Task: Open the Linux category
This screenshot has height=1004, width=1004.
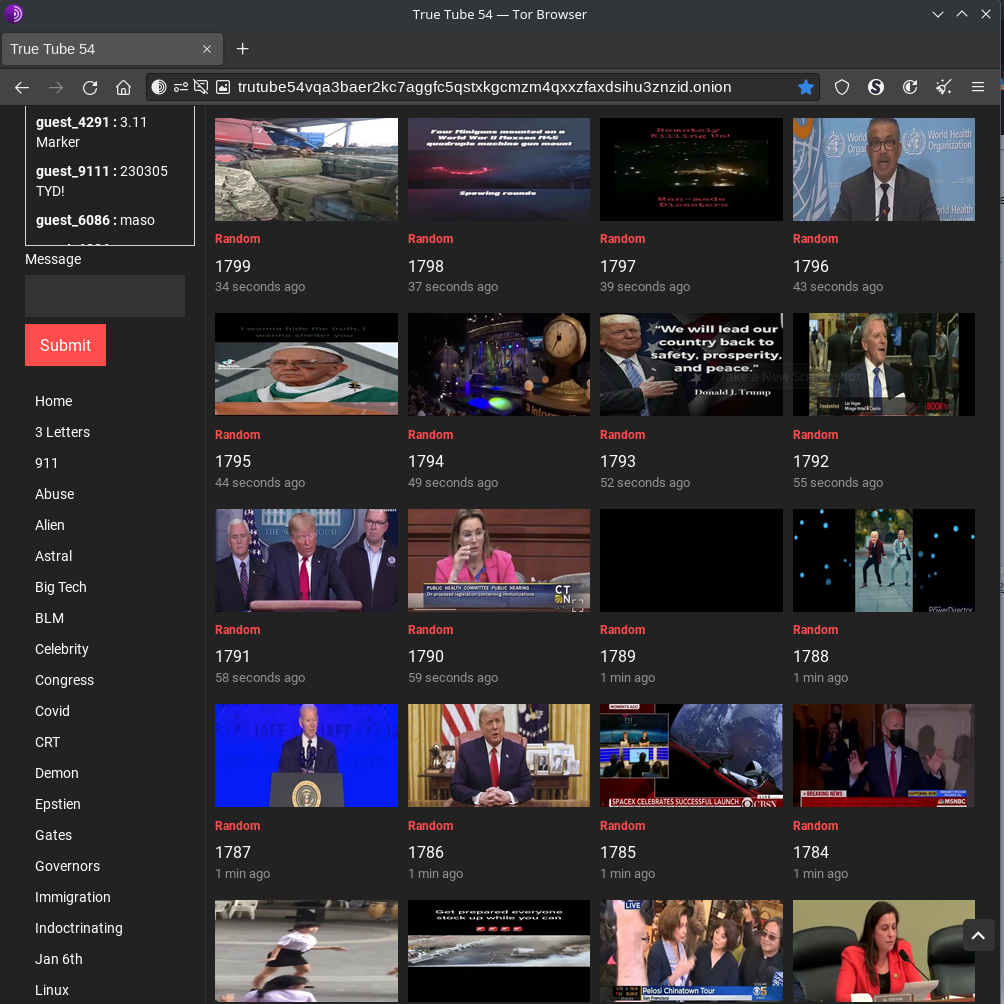Action: point(52,990)
